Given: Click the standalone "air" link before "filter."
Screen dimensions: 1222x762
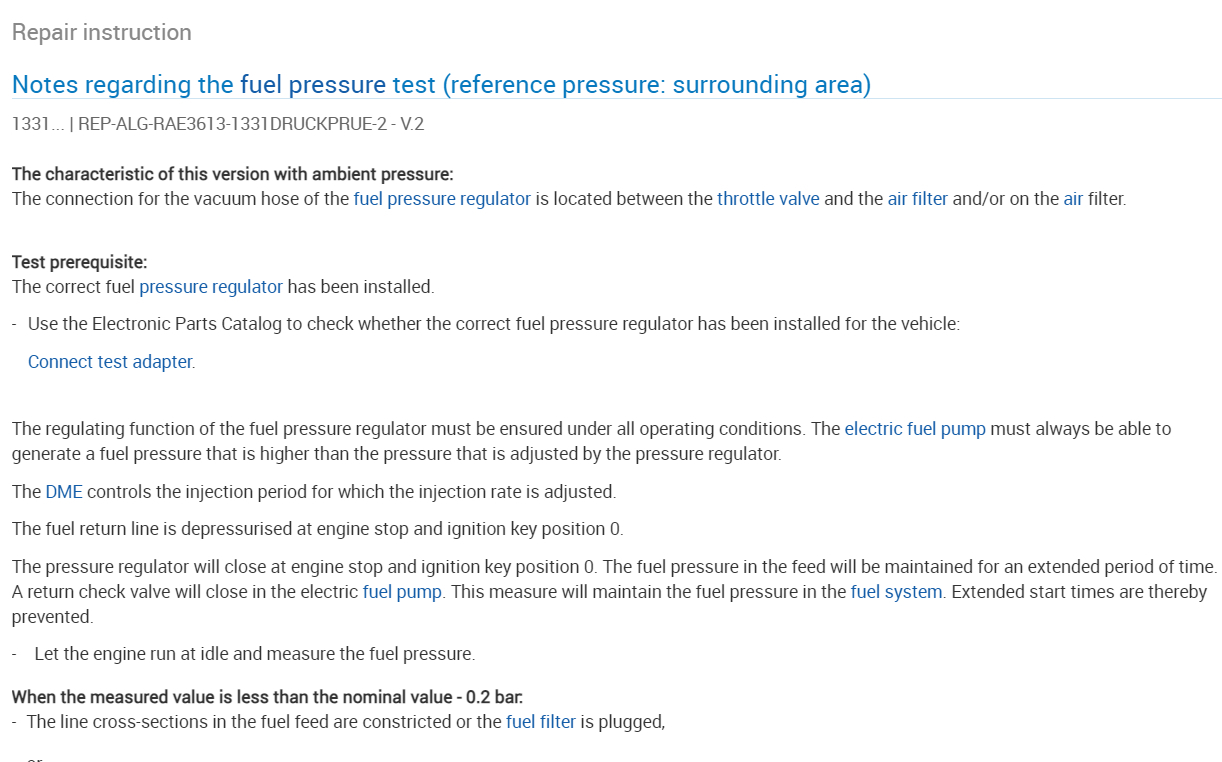Looking at the screenshot, I should (x=1073, y=198).
